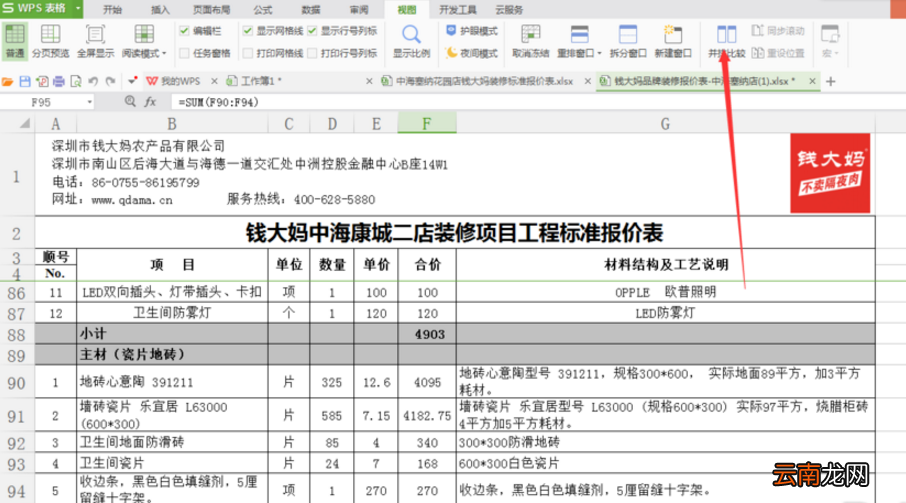Image resolution: width=906 pixels, height=503 pixels.
Task: Open 显示比例 zoom magnifier
Action: (x=411, y=35)
